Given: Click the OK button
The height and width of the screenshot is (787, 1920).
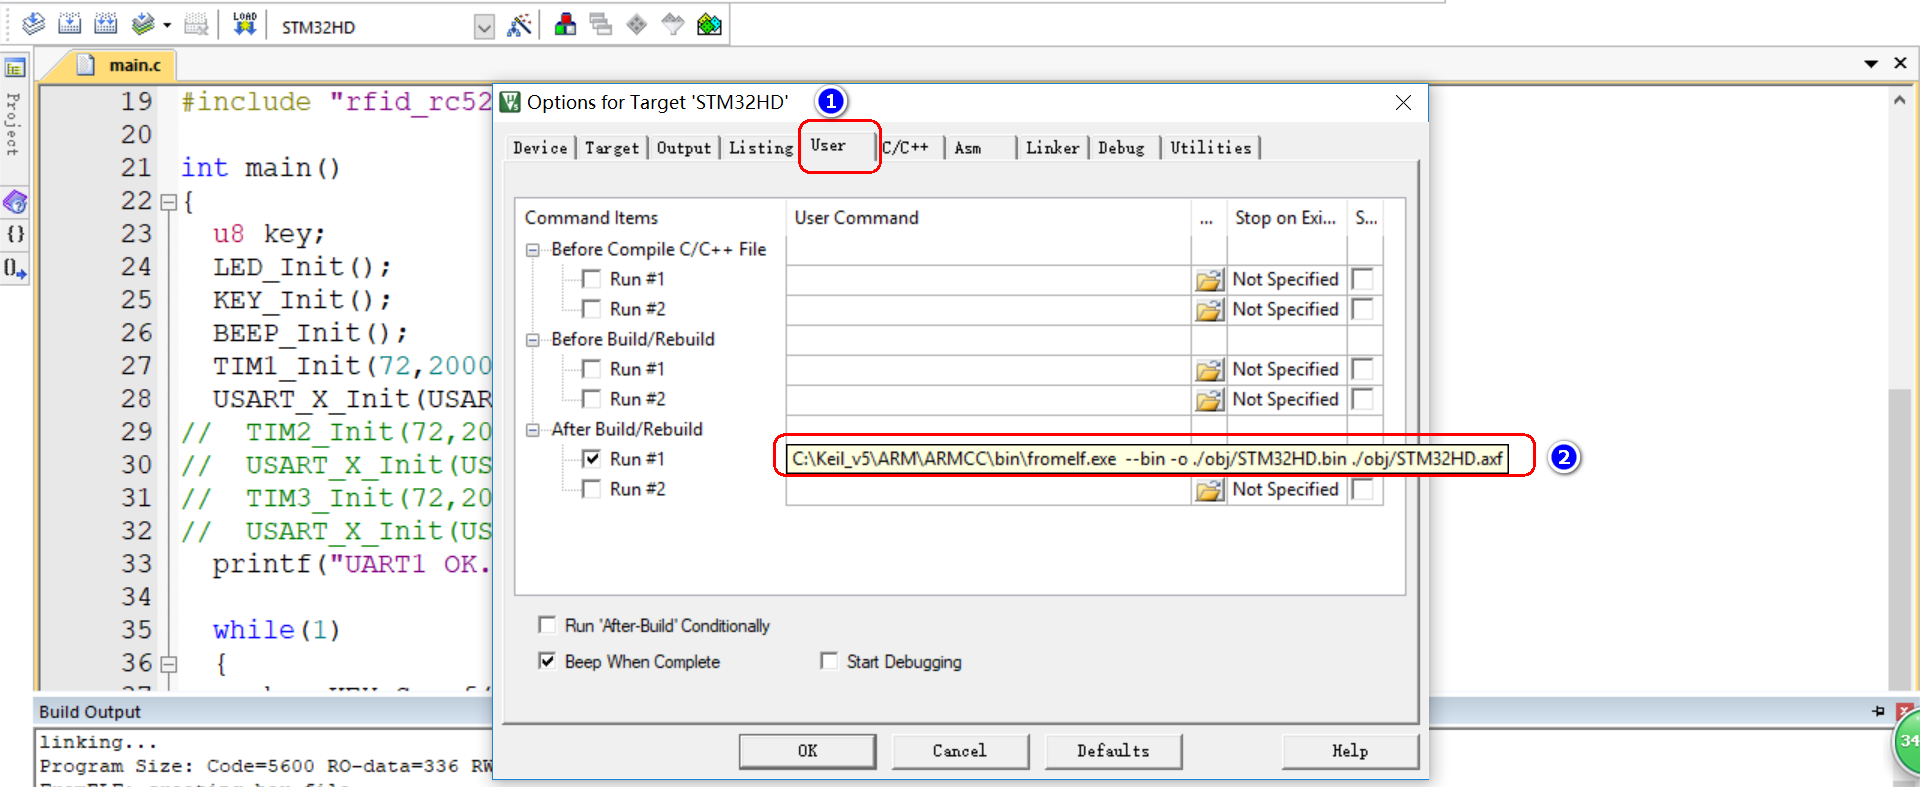Looking at the screenshot, I should point(808,751).
